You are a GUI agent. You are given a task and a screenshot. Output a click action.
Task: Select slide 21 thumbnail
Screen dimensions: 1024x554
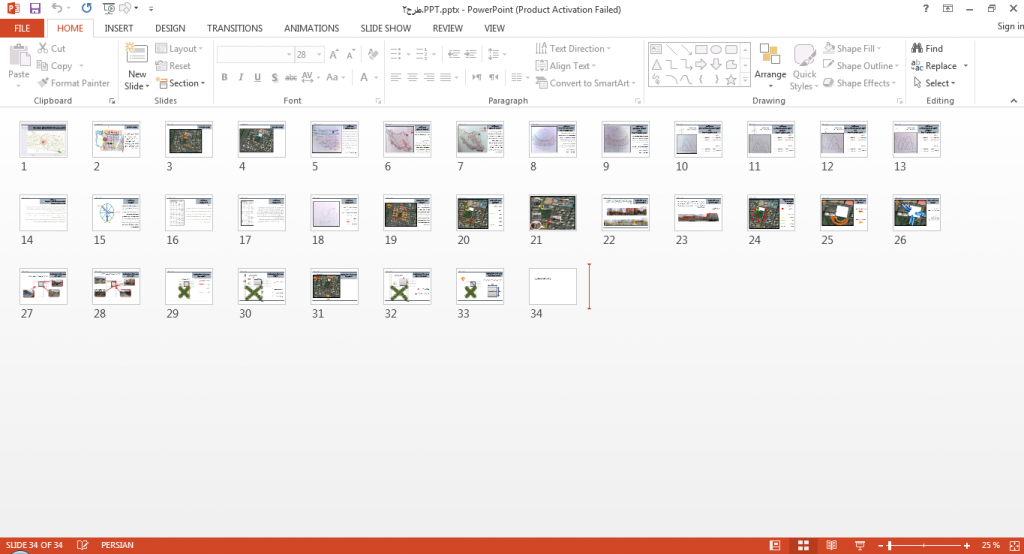pyautogui.click(x=552, y=212)
